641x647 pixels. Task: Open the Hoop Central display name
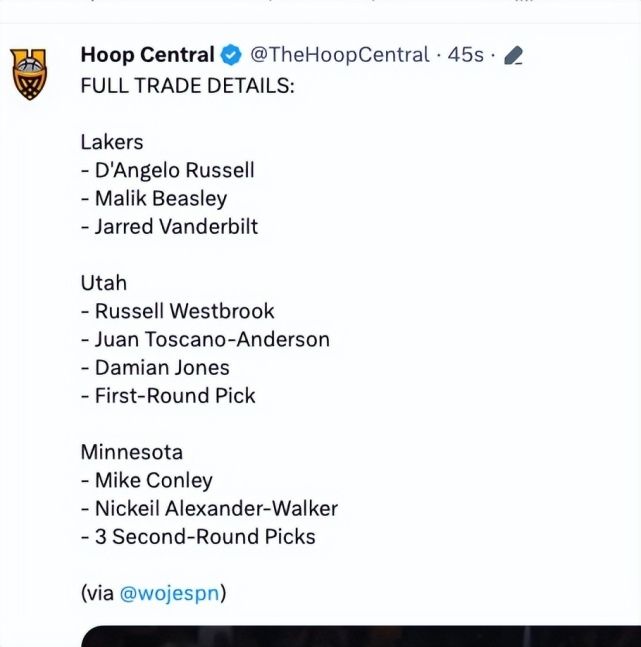click(147, 55)
